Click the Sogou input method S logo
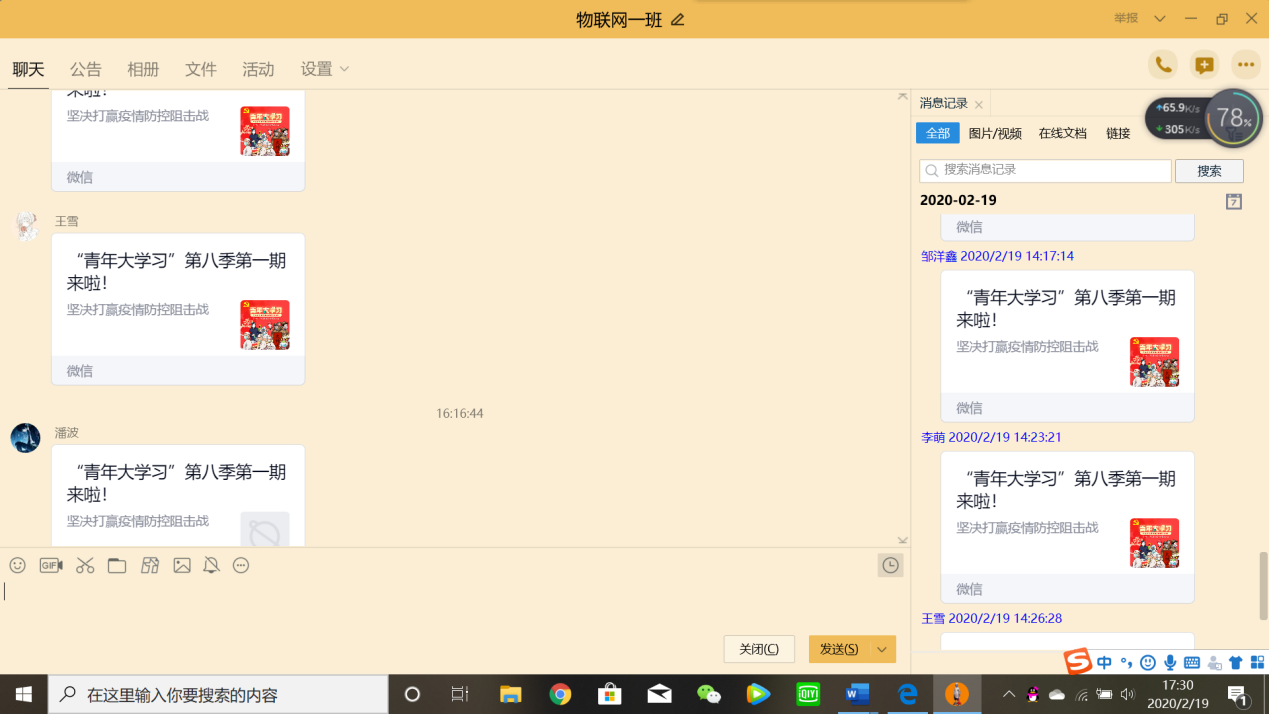This screenshot has height=714, width=1269. click(1077, 662)
